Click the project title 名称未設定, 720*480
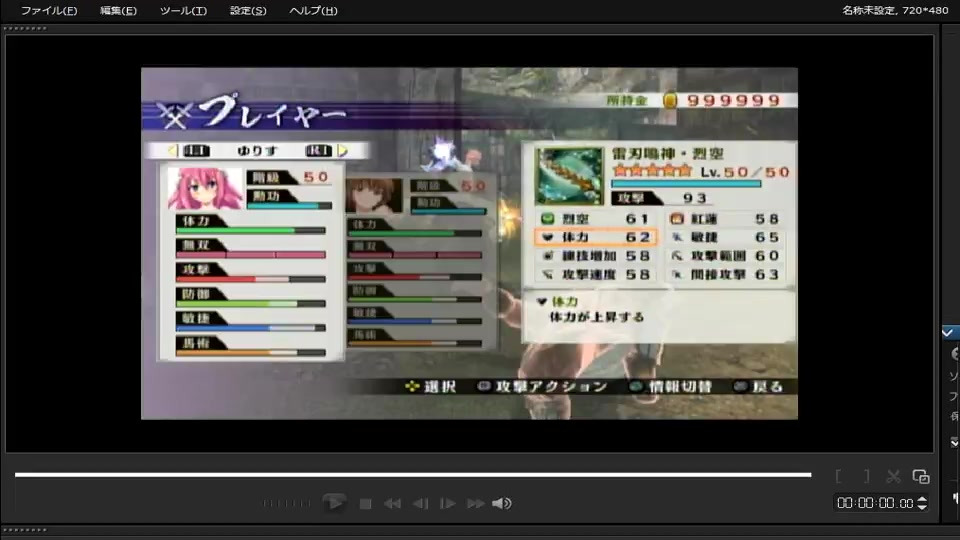This screenshot has height=540, width=960. [x=894, y=10]
